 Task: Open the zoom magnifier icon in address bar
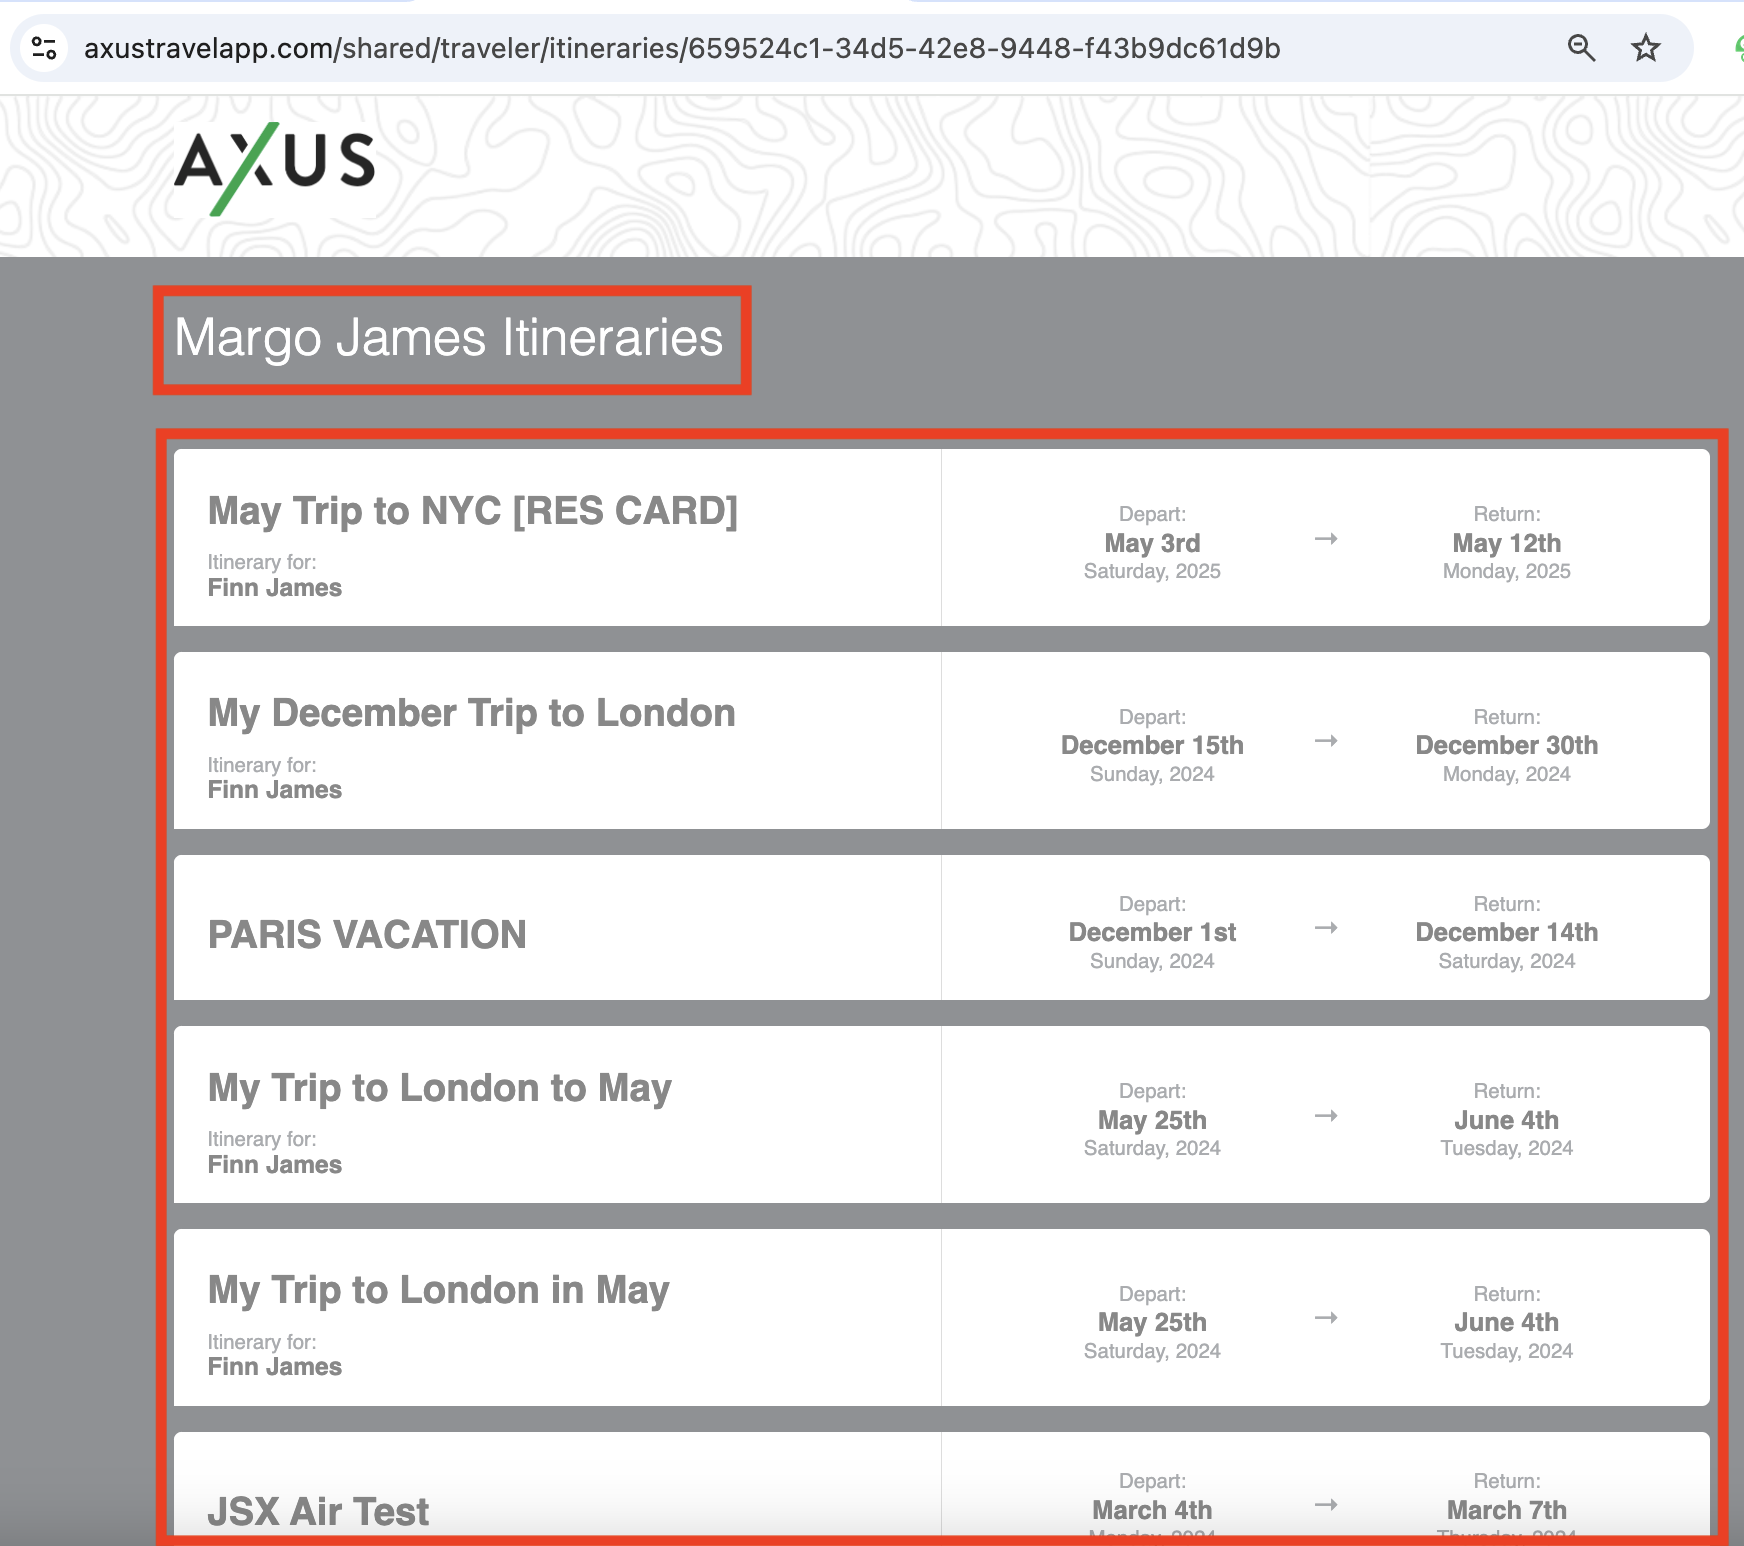pos(1581,48)
